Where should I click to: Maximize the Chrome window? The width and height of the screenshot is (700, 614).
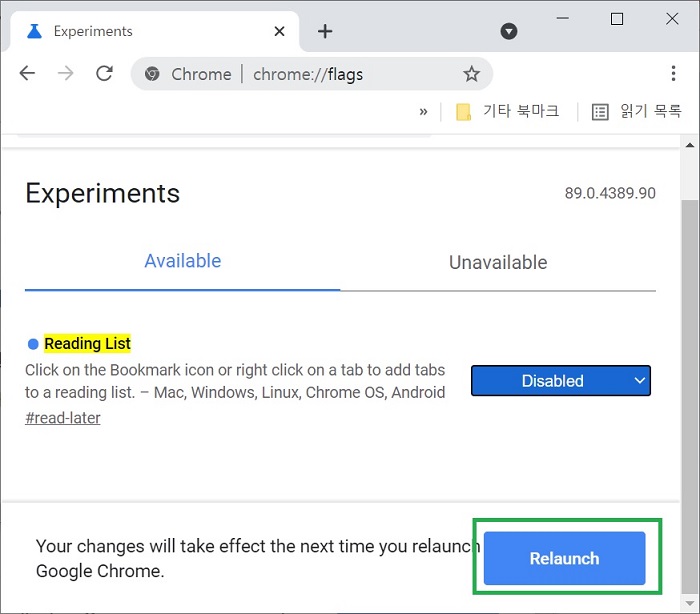[x=617, y=19]
